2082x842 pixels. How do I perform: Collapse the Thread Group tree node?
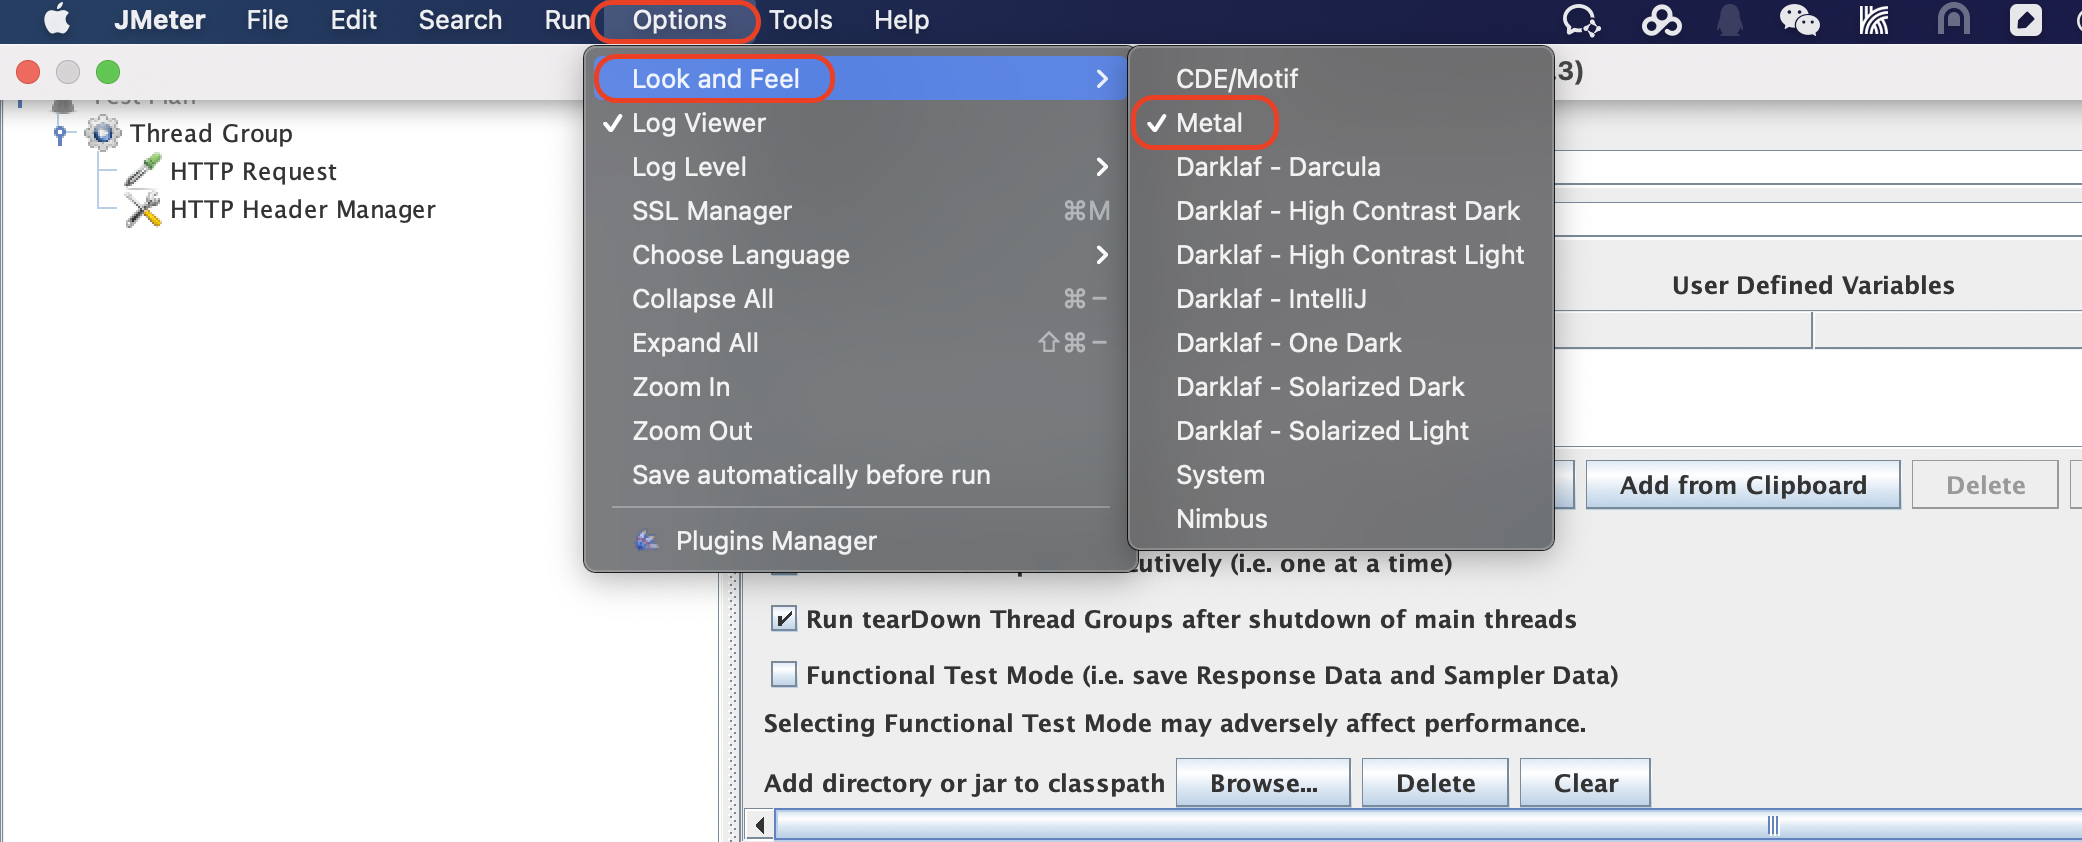(x=60, y=133)
